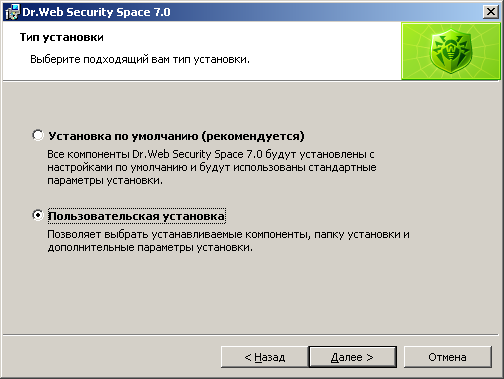Click the 'Выберите подходящий вам тип установки' subtitle
This screenshot has width=504, height=379.
pyautogui.click(x=140, y=59)
